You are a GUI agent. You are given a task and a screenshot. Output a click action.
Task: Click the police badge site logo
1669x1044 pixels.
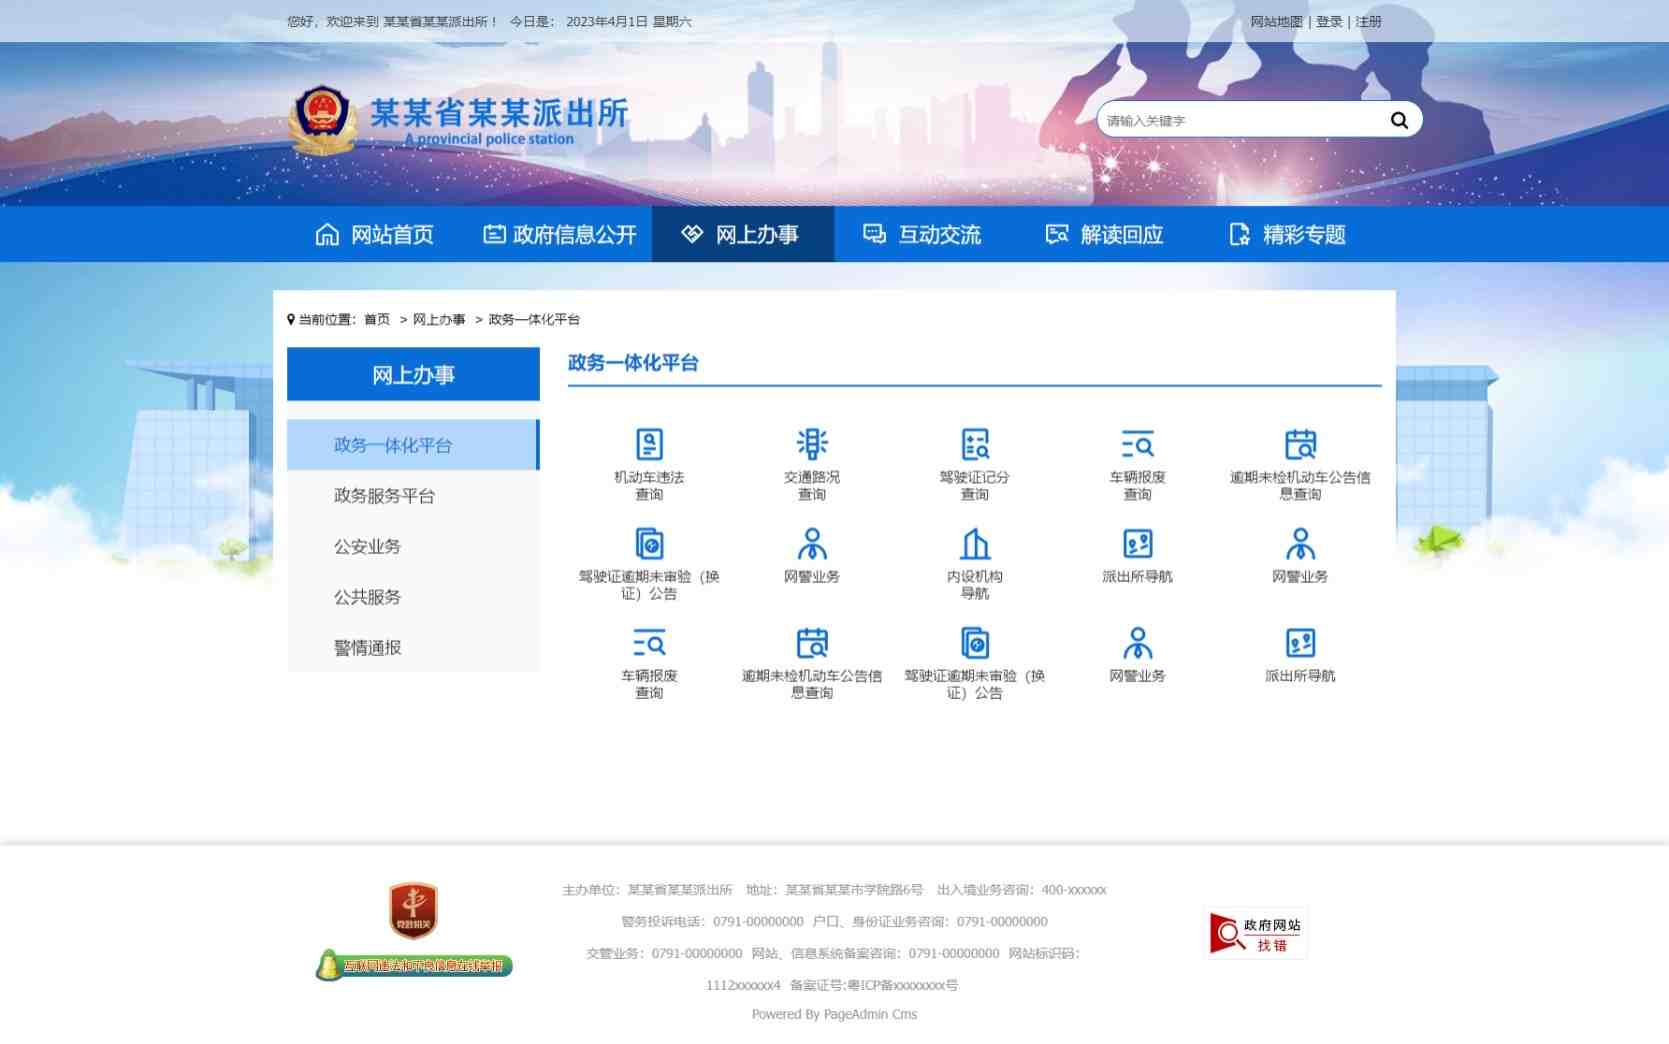point(321,120)
